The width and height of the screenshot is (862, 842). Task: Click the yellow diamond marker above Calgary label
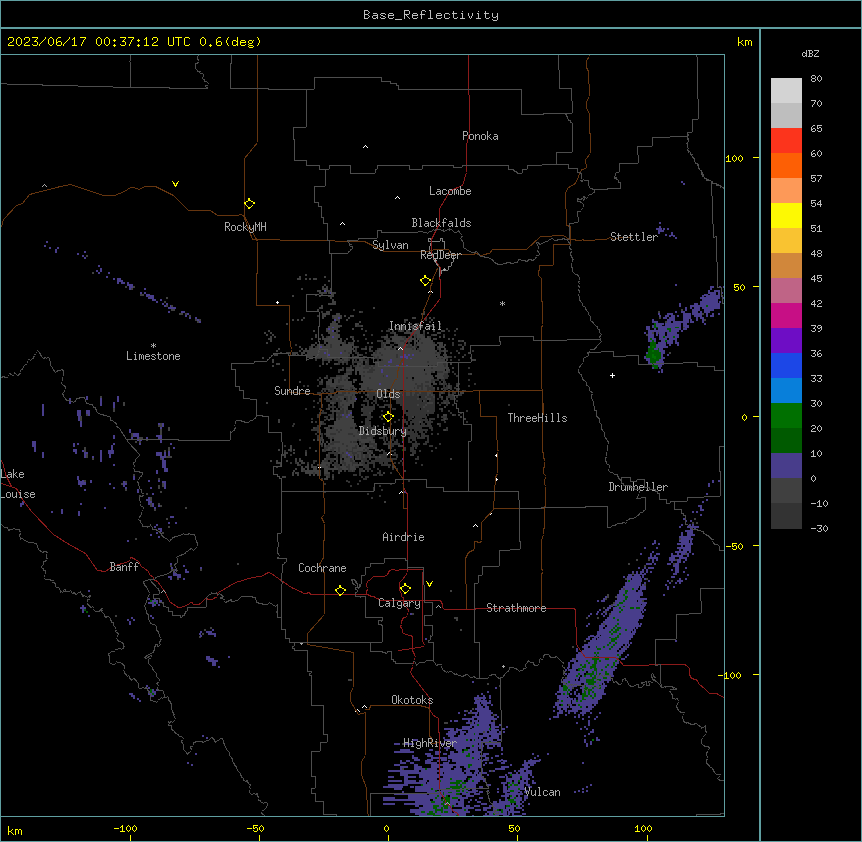(x=405, y=589)
